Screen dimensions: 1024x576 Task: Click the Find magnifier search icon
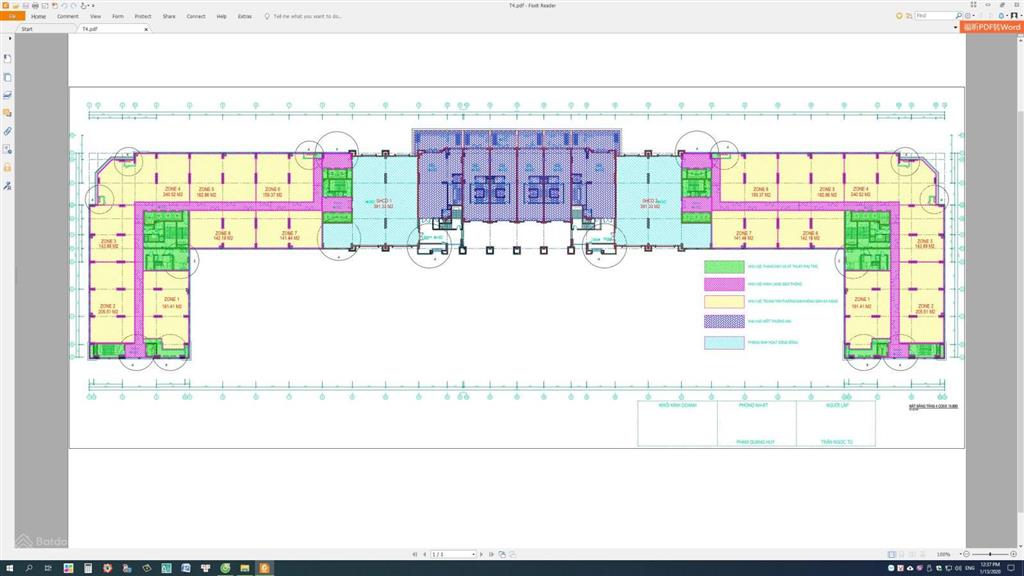click(958, 16)
